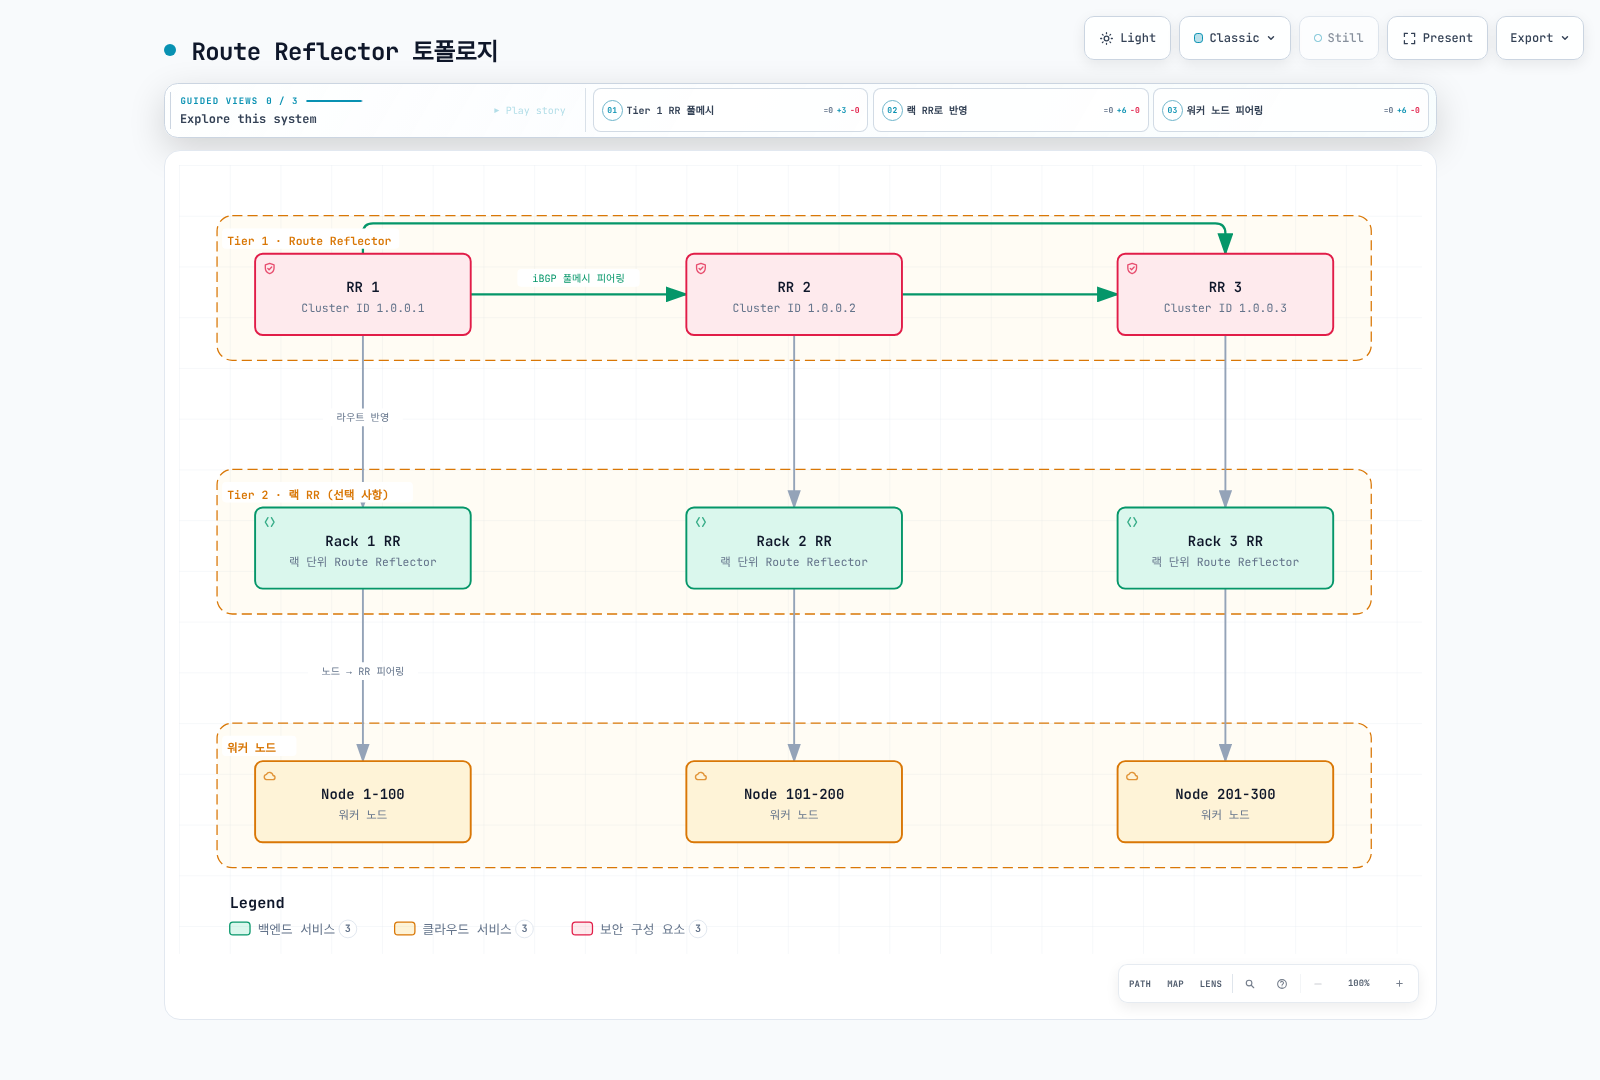The image size is (1600, 1080).
Task: Click the 라우트 반영 edge label
Action: coord(362,417)
